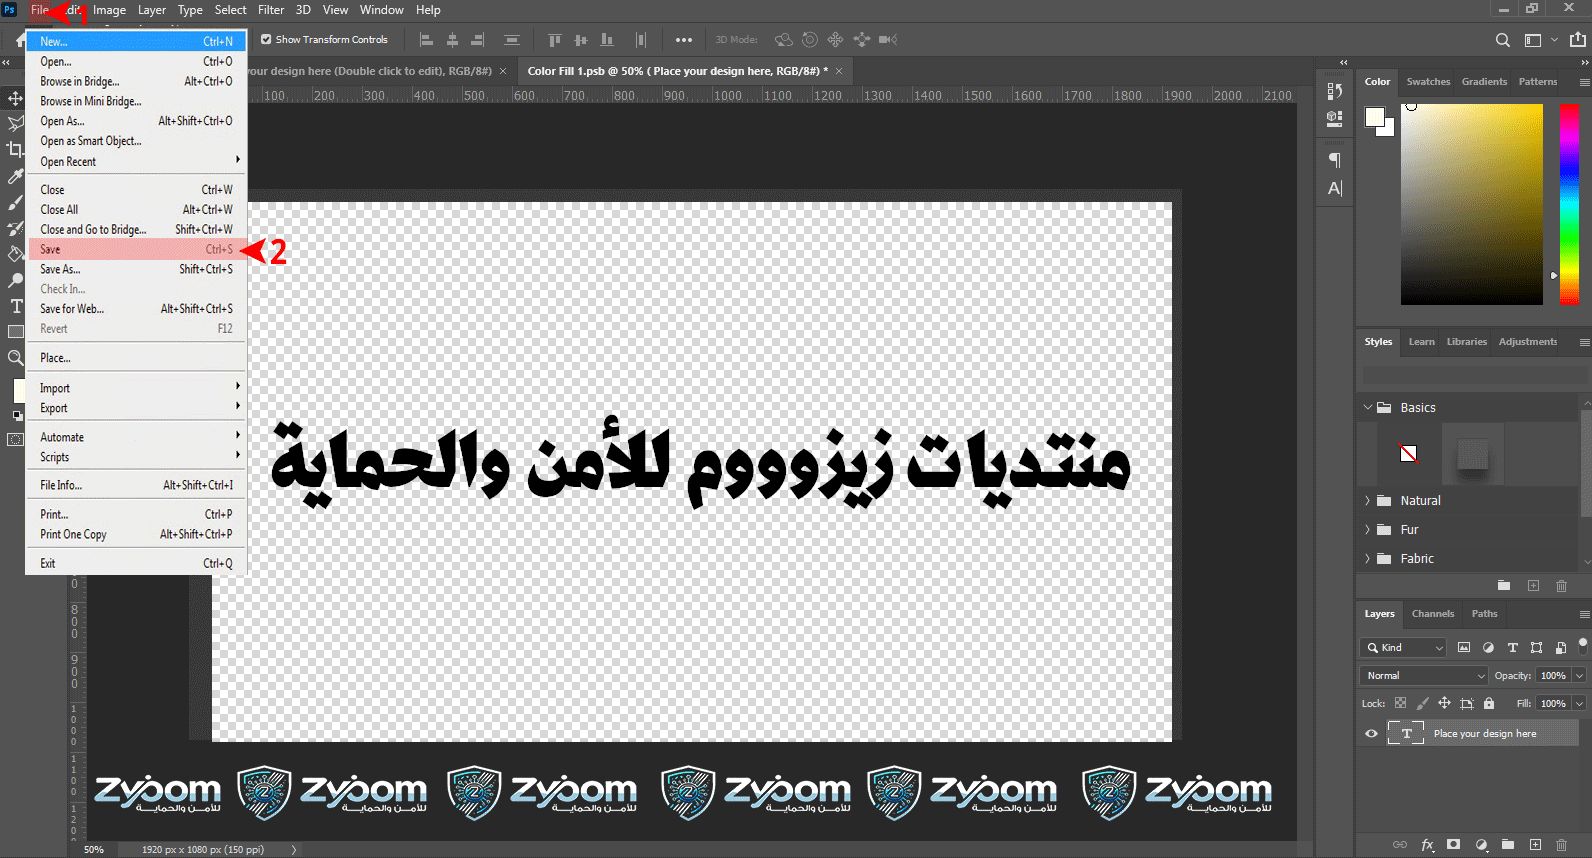
Task: Click the Align top edges icon
Action: [x=555, y=40]
